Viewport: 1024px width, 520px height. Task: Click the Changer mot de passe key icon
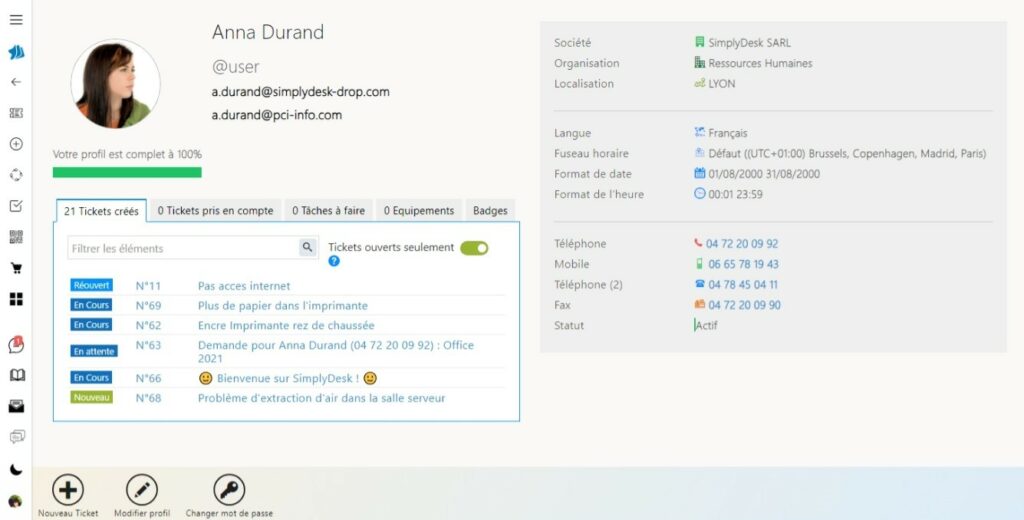click(229, 490)
